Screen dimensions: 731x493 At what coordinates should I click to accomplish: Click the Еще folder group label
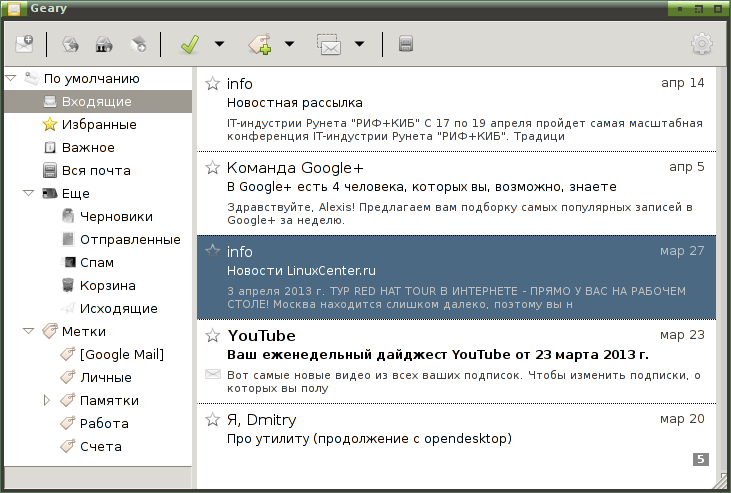(76, 193)
